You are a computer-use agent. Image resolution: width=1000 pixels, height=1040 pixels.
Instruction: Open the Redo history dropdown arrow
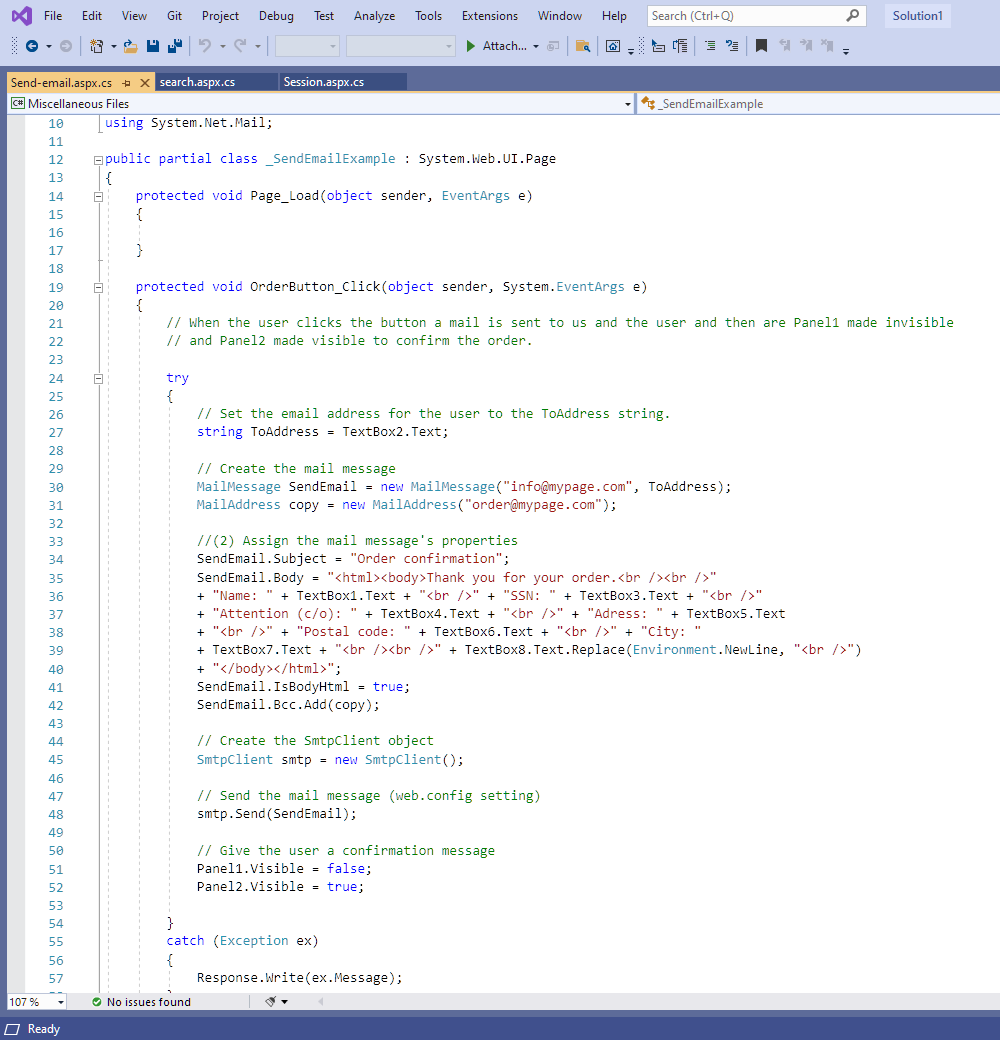[257, 46]
